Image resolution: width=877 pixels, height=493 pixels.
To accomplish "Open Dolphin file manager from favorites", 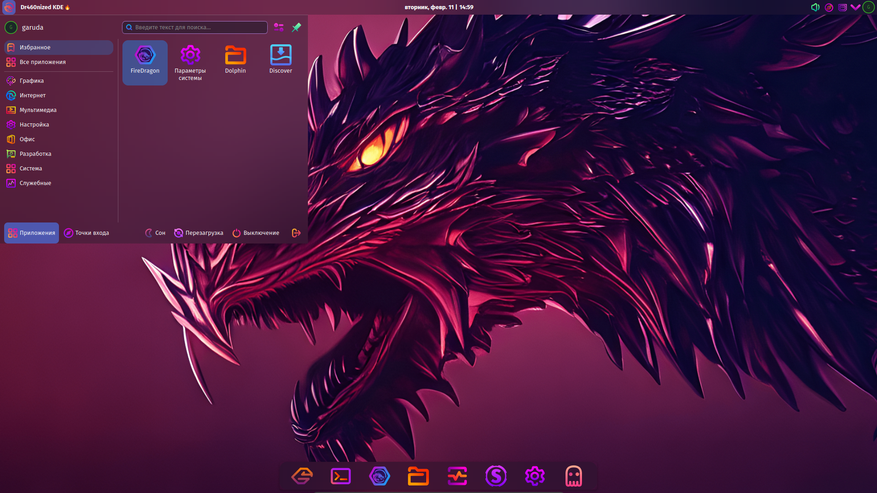I will (235, 60).
